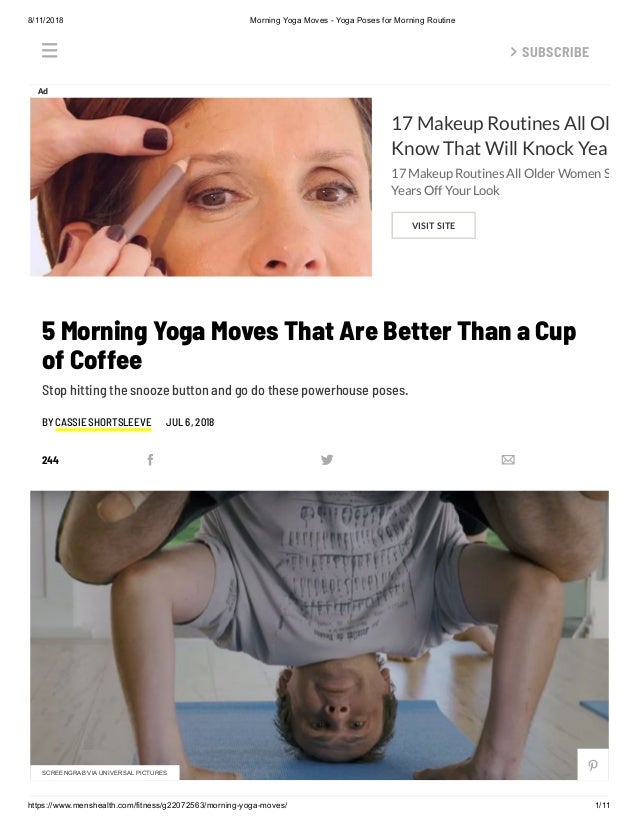Click the ad description about older women
The height and width of the screenshot is (826, 638).
pos(499,182)
